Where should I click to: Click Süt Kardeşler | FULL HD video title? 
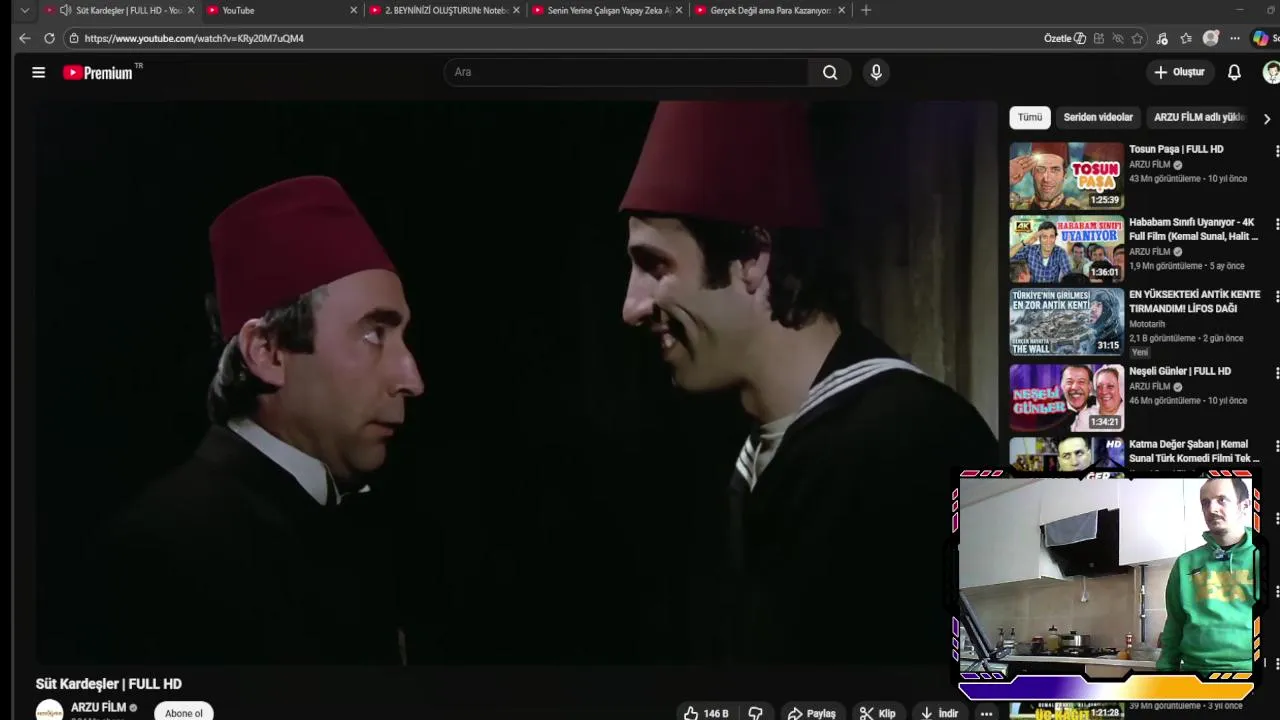coord(109,684)
